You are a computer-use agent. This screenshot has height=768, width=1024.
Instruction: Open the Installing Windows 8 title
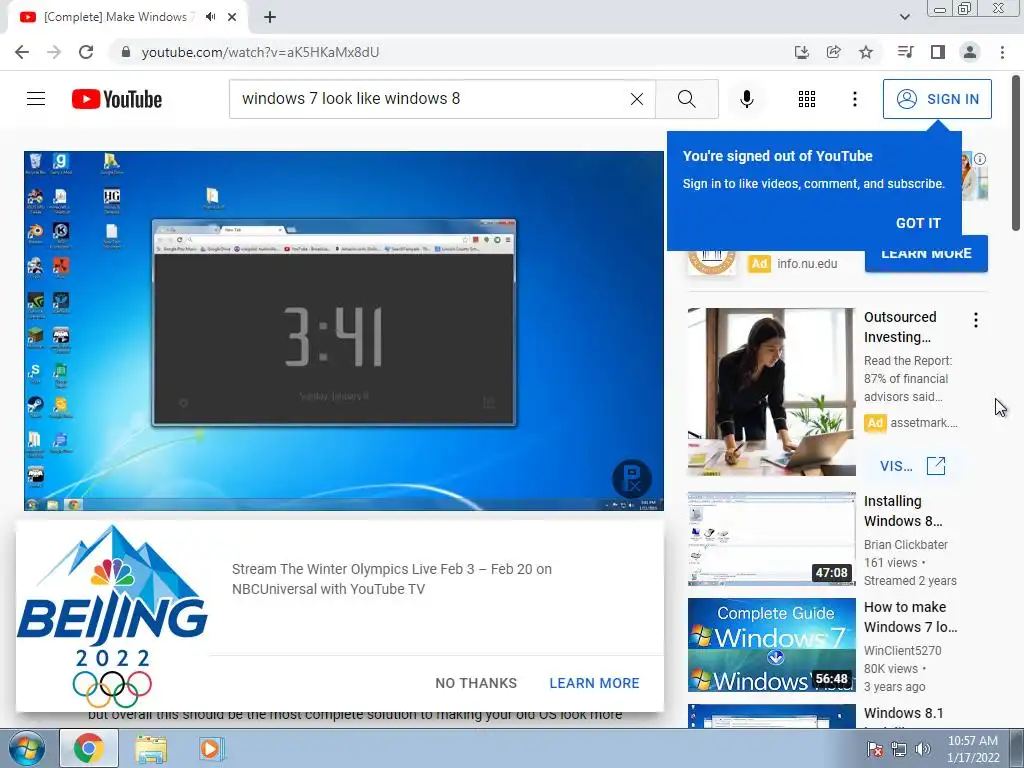click(903, 511)
